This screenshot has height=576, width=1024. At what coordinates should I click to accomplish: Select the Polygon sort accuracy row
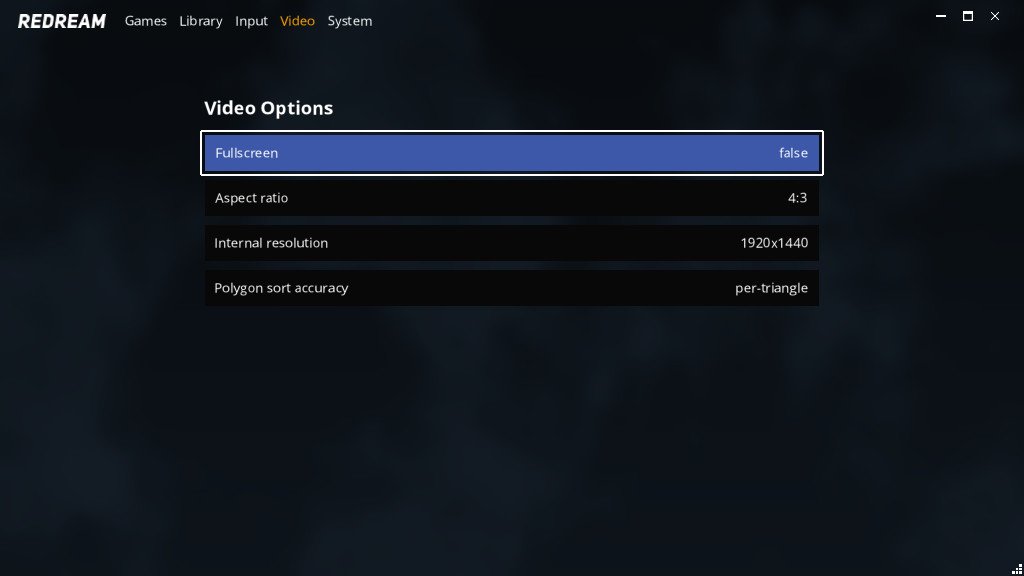coord(511,288)
